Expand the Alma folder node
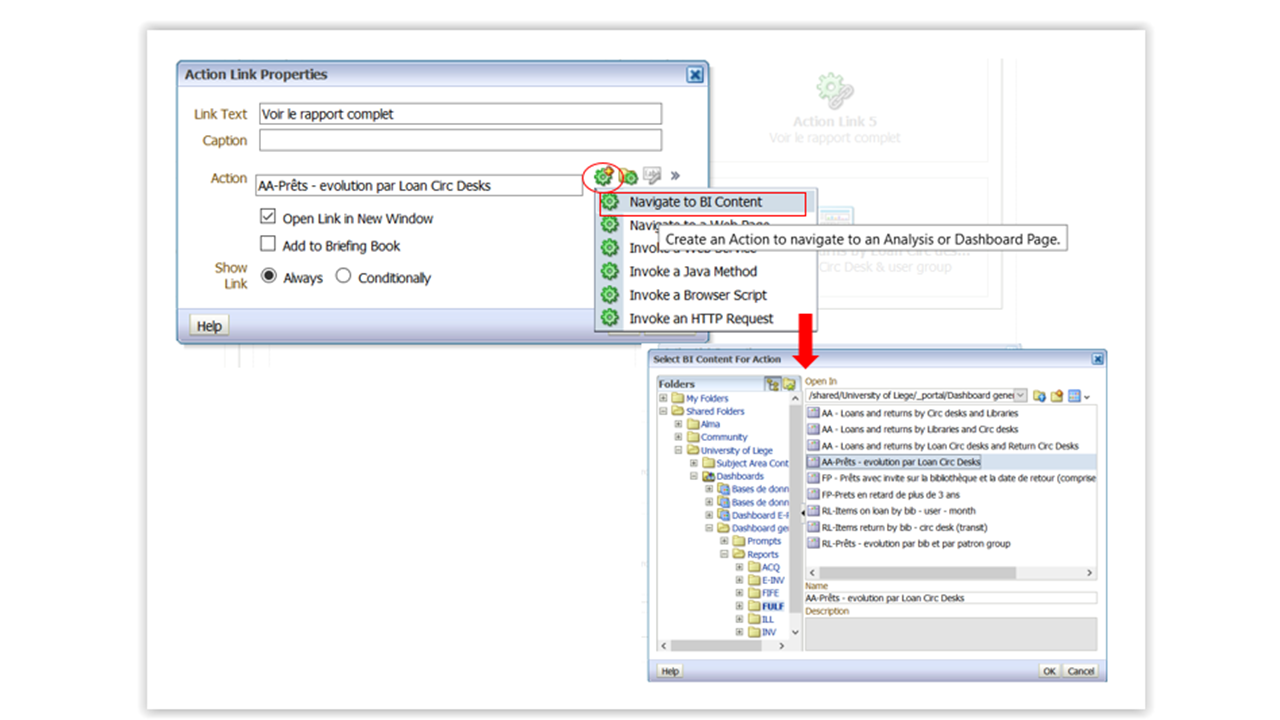 pyautogui.click(x=679, y=424)
